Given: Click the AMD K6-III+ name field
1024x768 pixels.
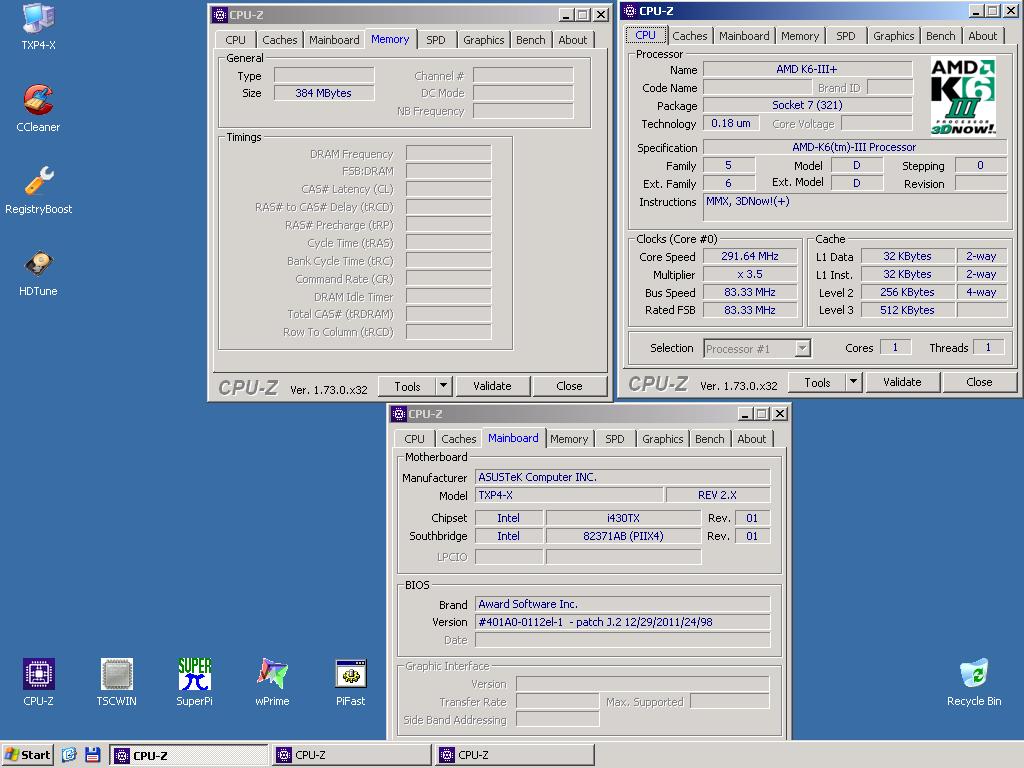Looking at the screenshot, I should pos(807,69).
